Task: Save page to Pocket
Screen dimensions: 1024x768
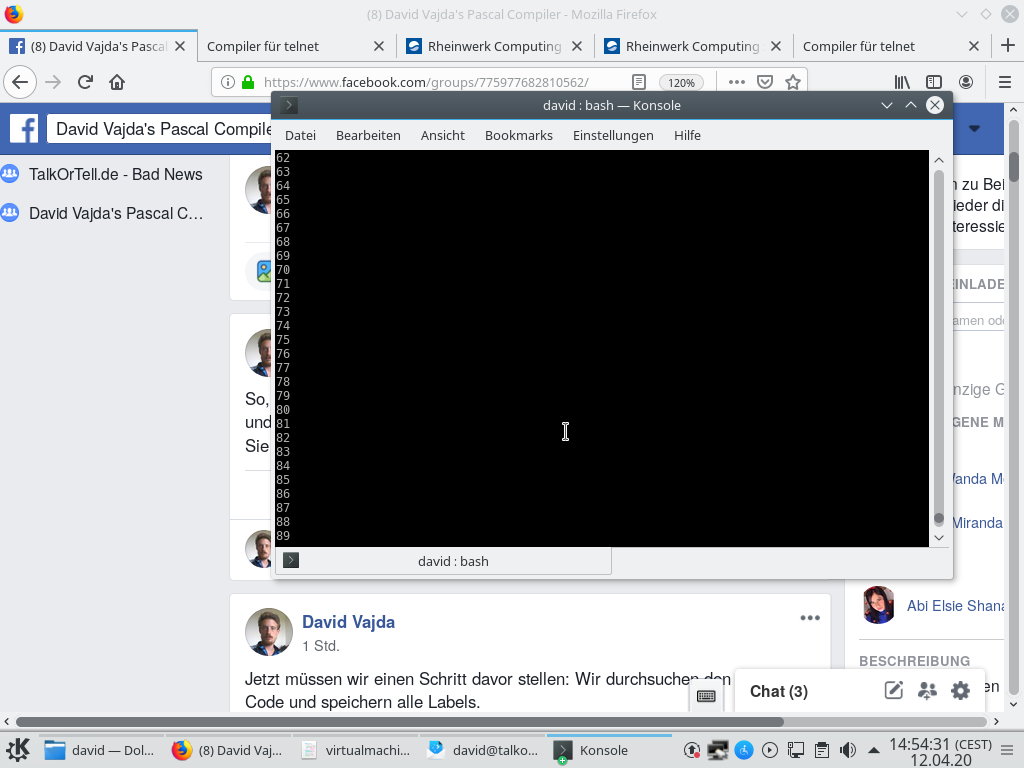Action: [x=764, y=82]
